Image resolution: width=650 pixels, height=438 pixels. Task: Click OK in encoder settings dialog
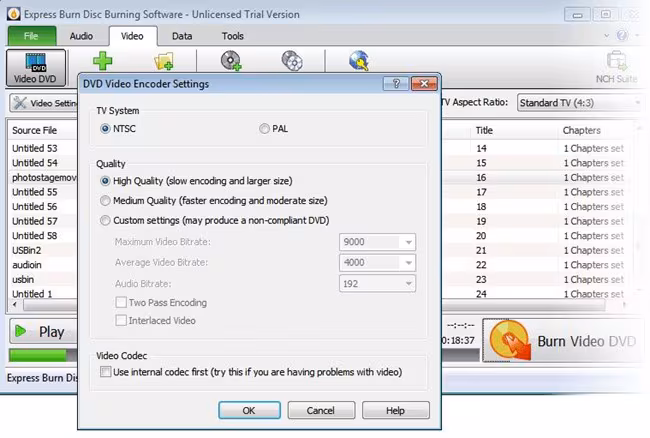[249, 410]
